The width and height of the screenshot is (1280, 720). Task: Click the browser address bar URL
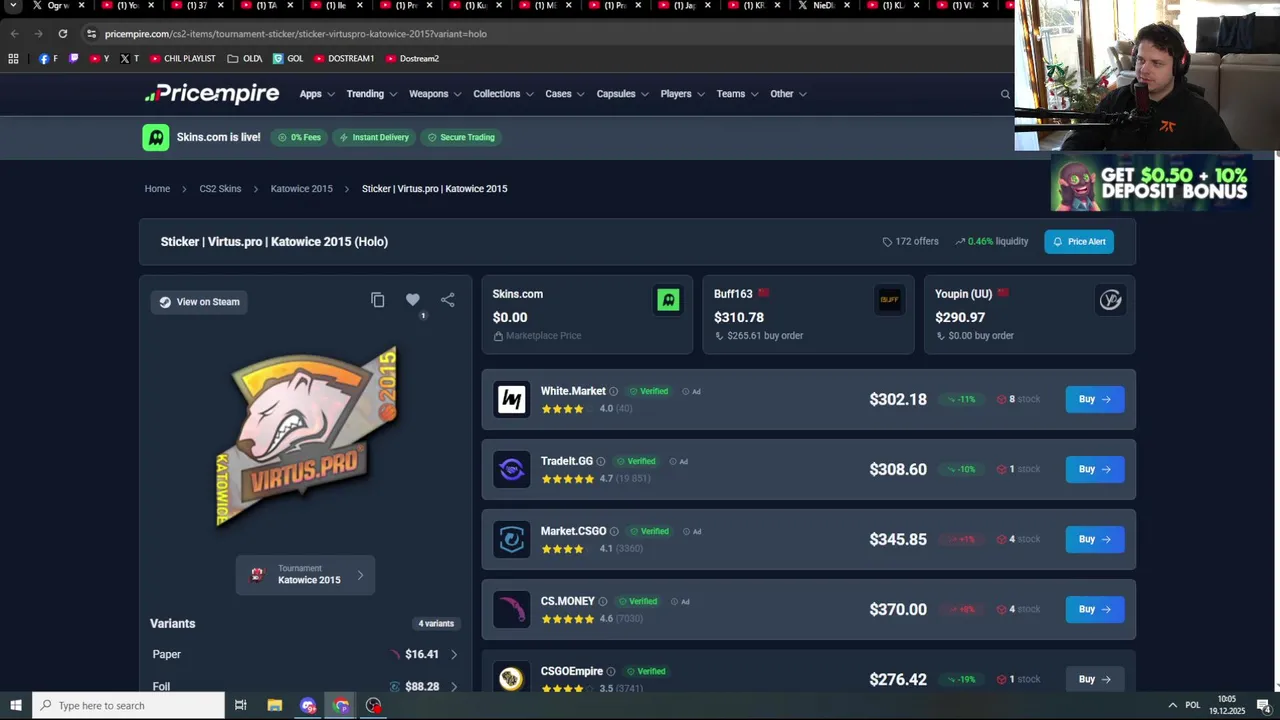click(296, 33)
